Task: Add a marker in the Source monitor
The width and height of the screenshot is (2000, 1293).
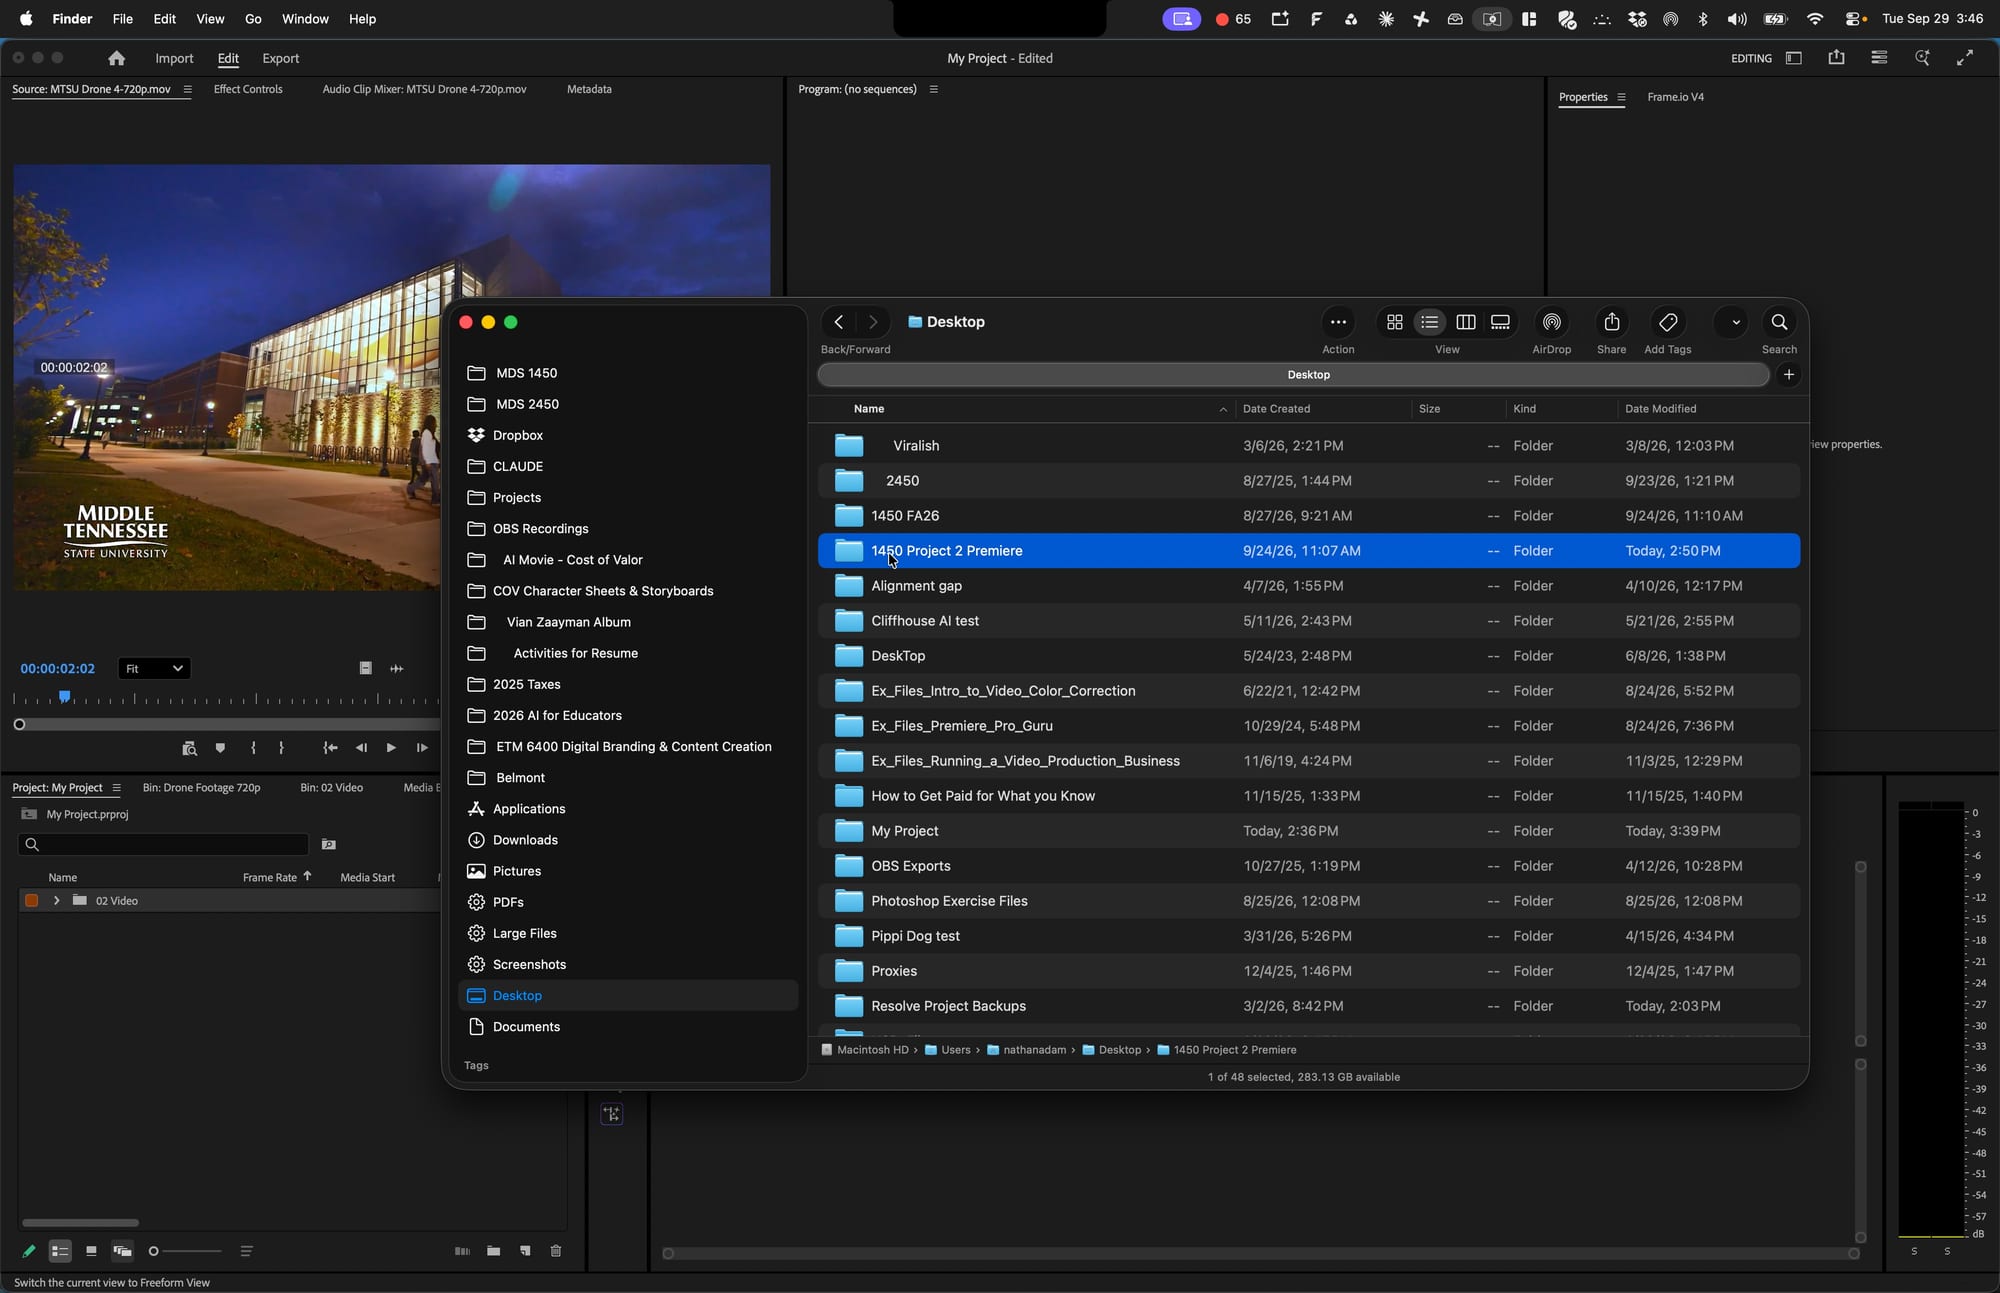Action: [x=220, y=748]
